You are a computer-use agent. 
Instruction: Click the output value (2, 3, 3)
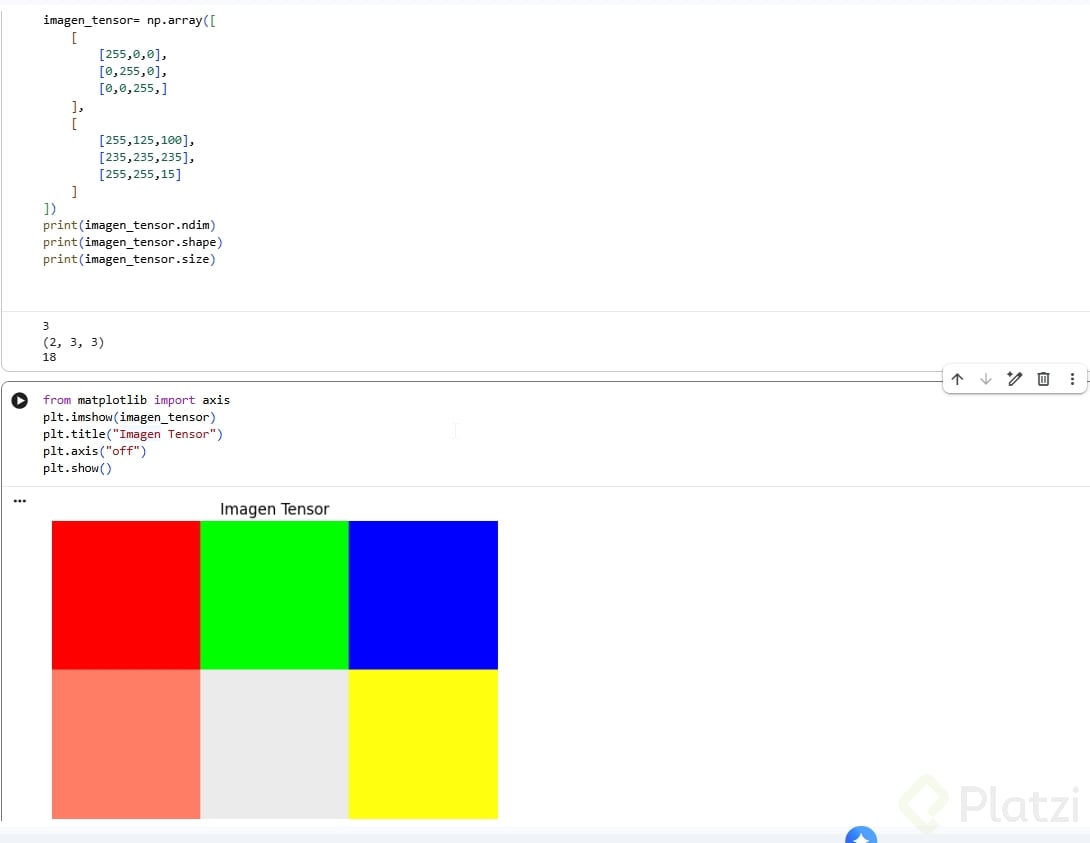[x=73, y=342]
